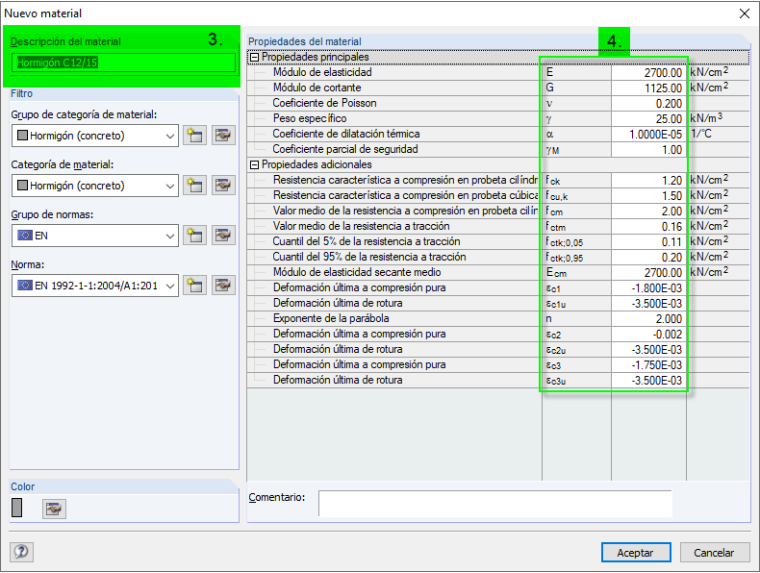
Task: Click Cancelar button
Action: (714, 553)
